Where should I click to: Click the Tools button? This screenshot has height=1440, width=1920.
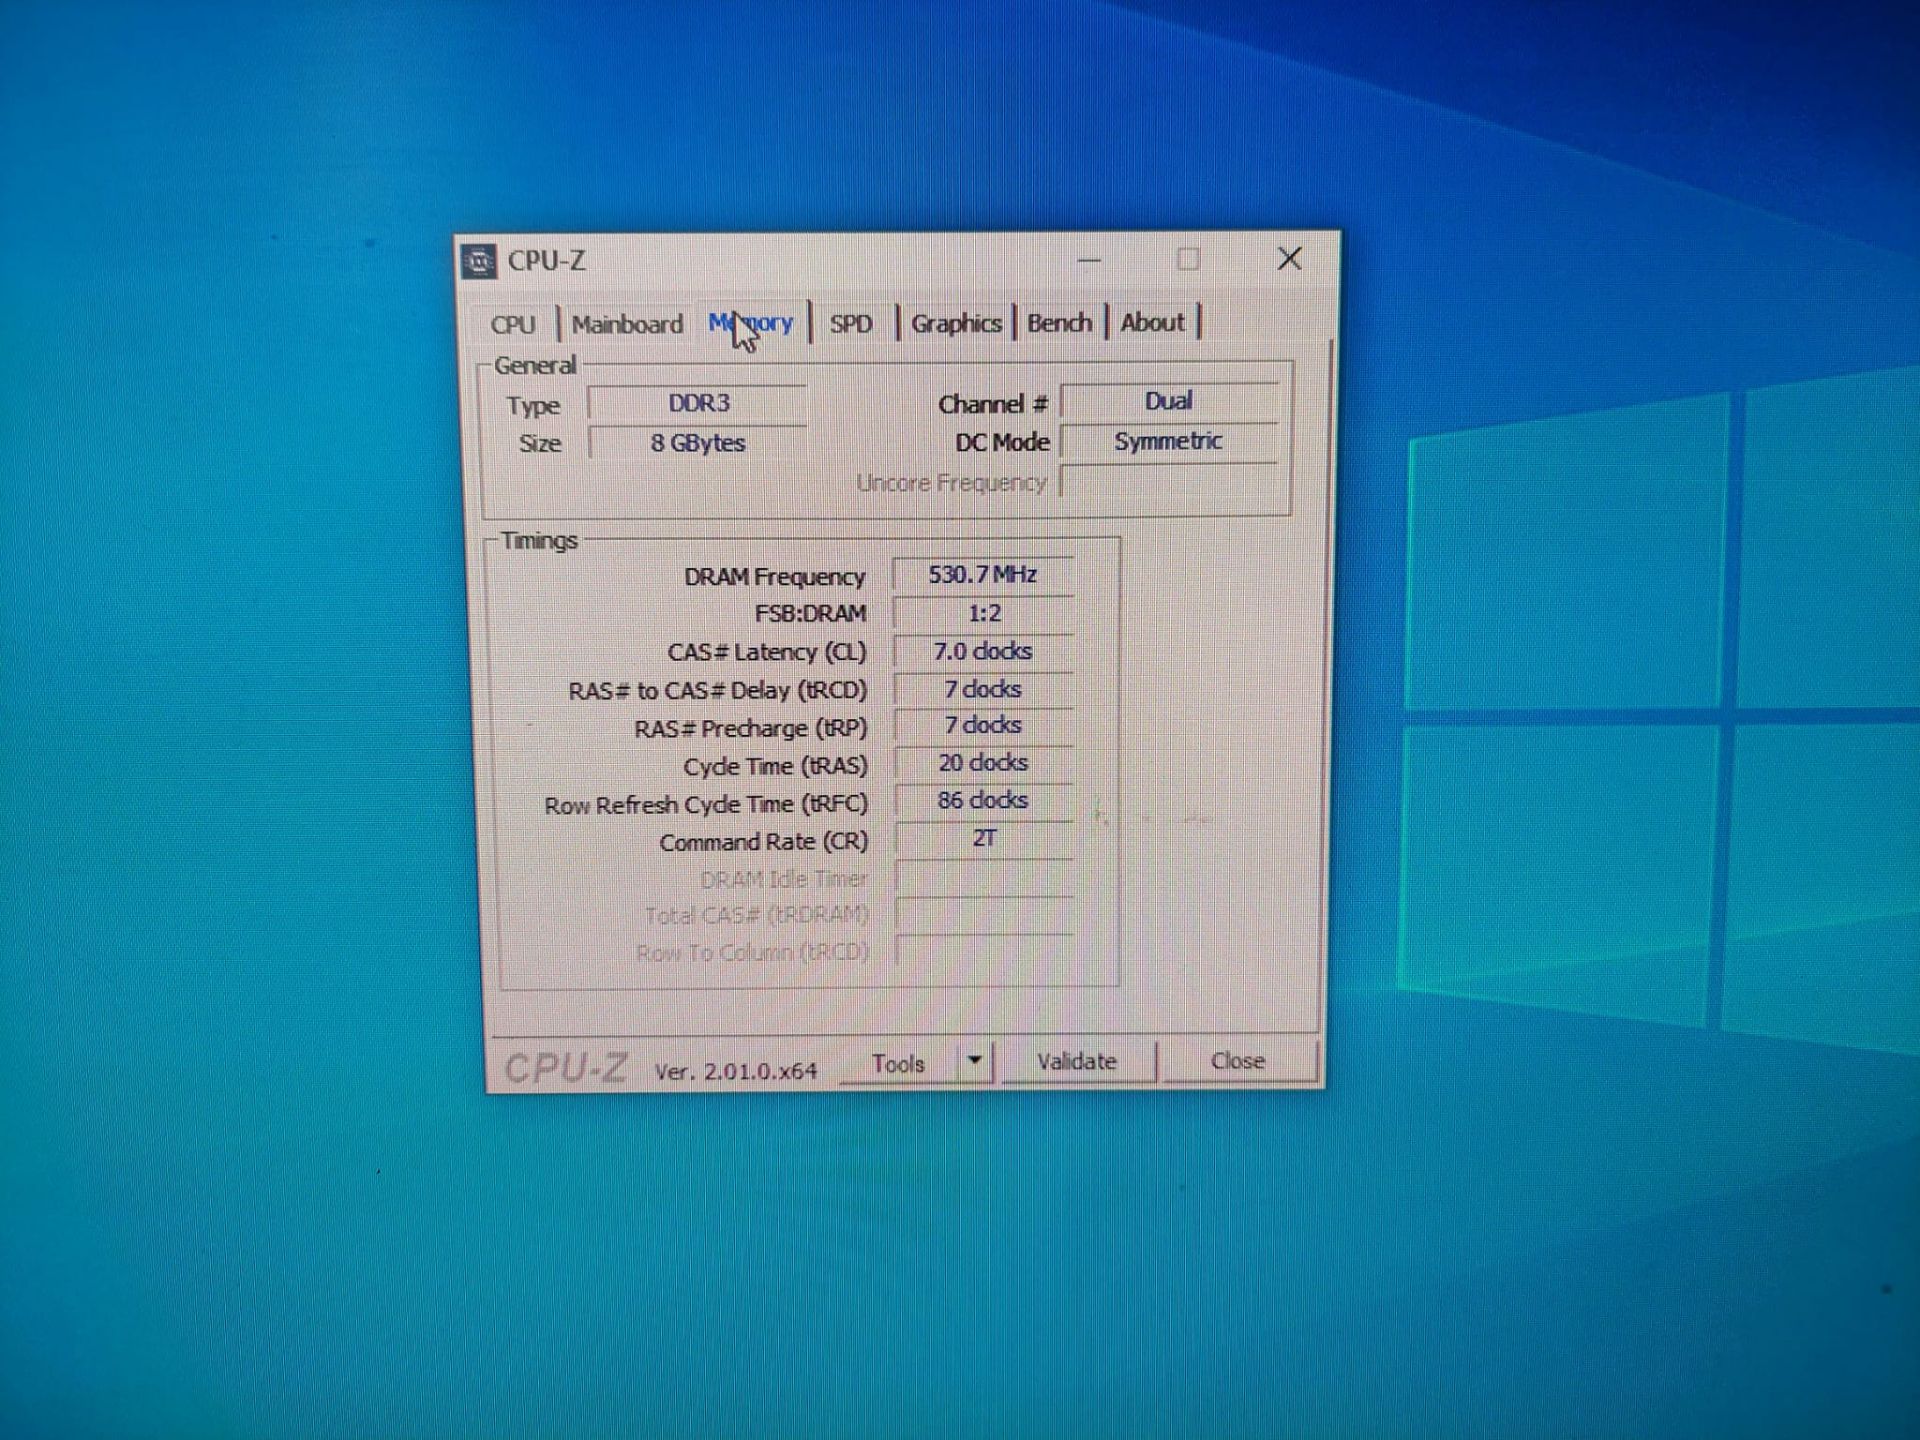898,1064
